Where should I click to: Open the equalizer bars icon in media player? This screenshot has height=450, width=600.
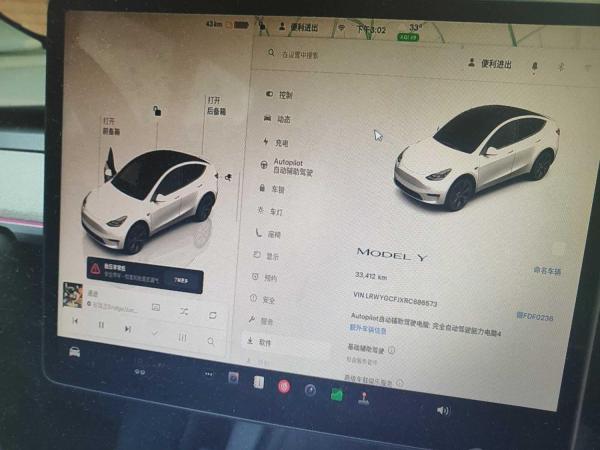click(x=182, y=337)
